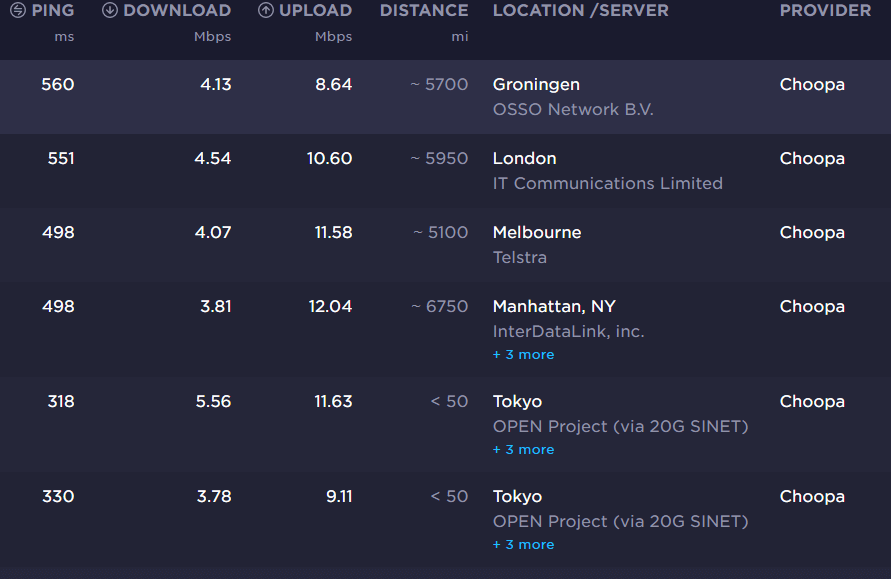Click the 4.13 download value
Screen dimensions: 891x579
pos(215,85)
